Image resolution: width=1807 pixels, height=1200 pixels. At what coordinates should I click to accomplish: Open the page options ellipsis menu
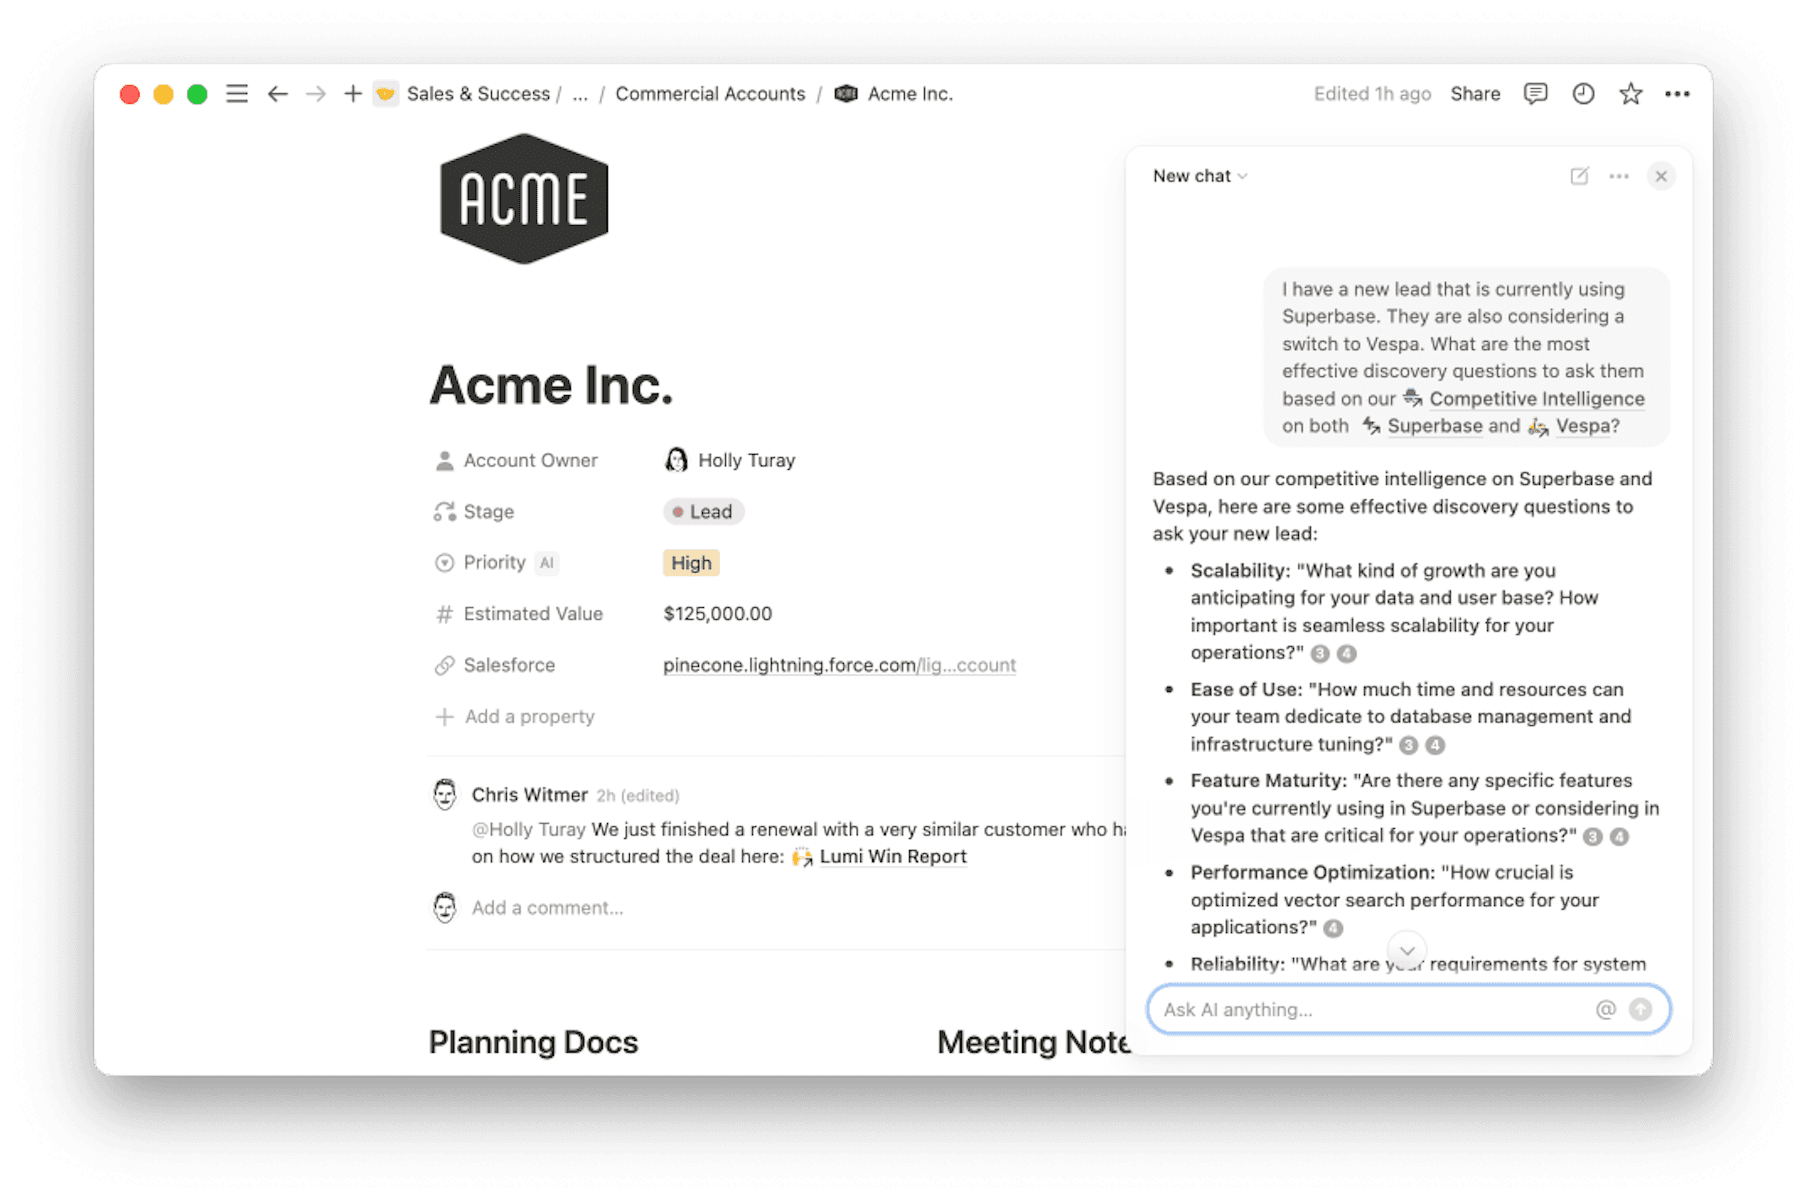pos(1678,93)
